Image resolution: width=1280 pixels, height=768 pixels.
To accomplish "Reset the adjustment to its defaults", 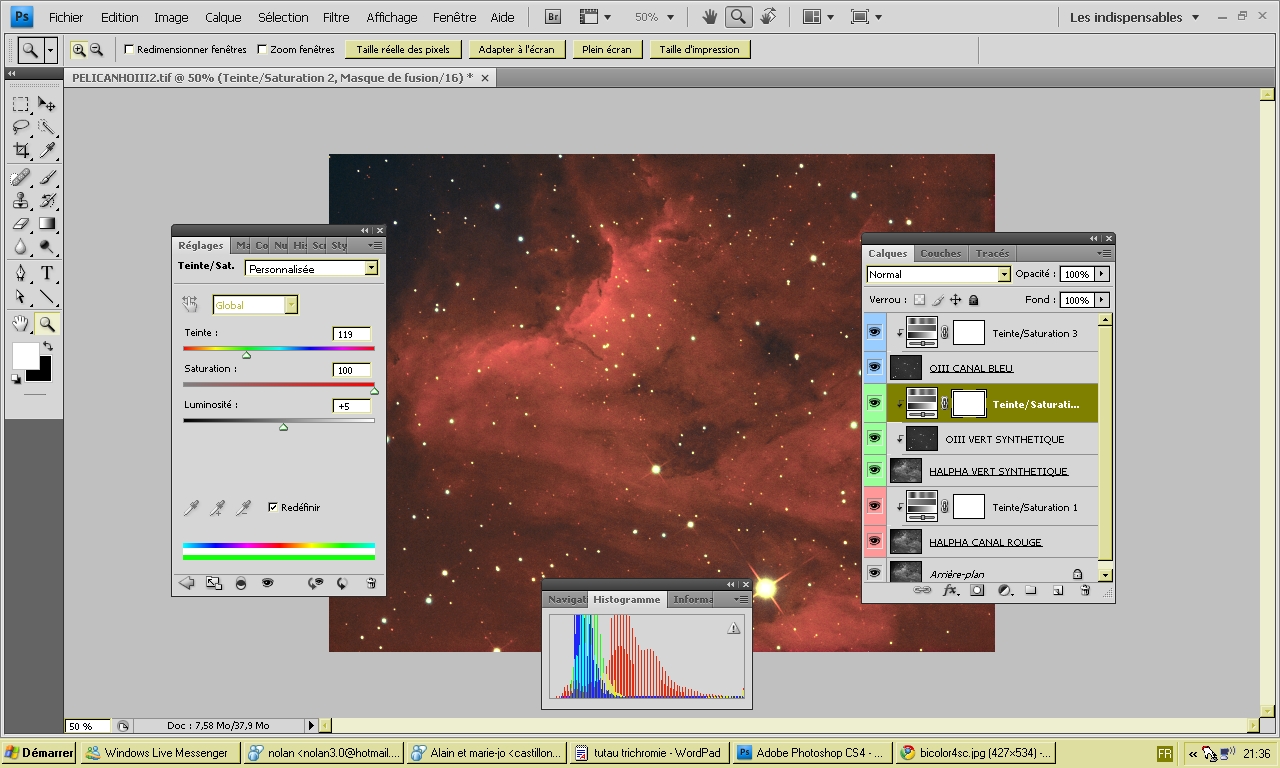I will (342, 583).
